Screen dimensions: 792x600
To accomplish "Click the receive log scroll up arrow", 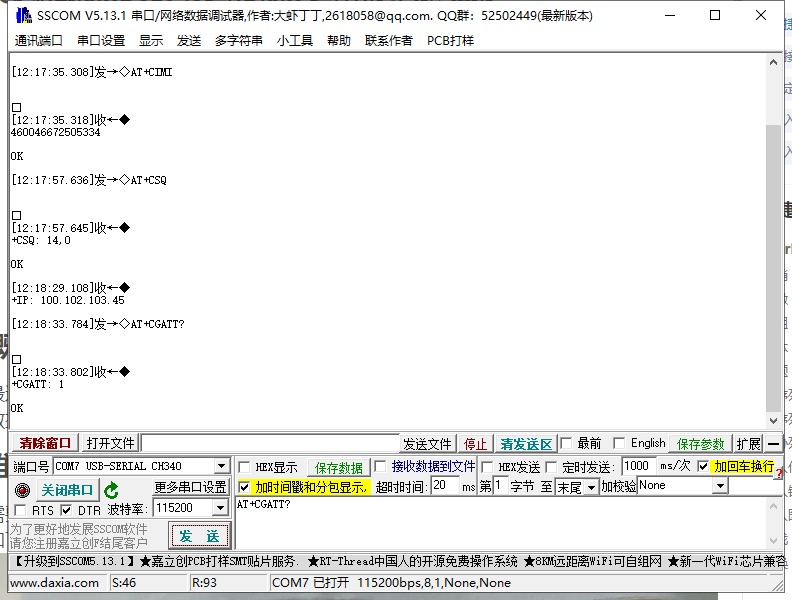I will click(x=773, y=62).
